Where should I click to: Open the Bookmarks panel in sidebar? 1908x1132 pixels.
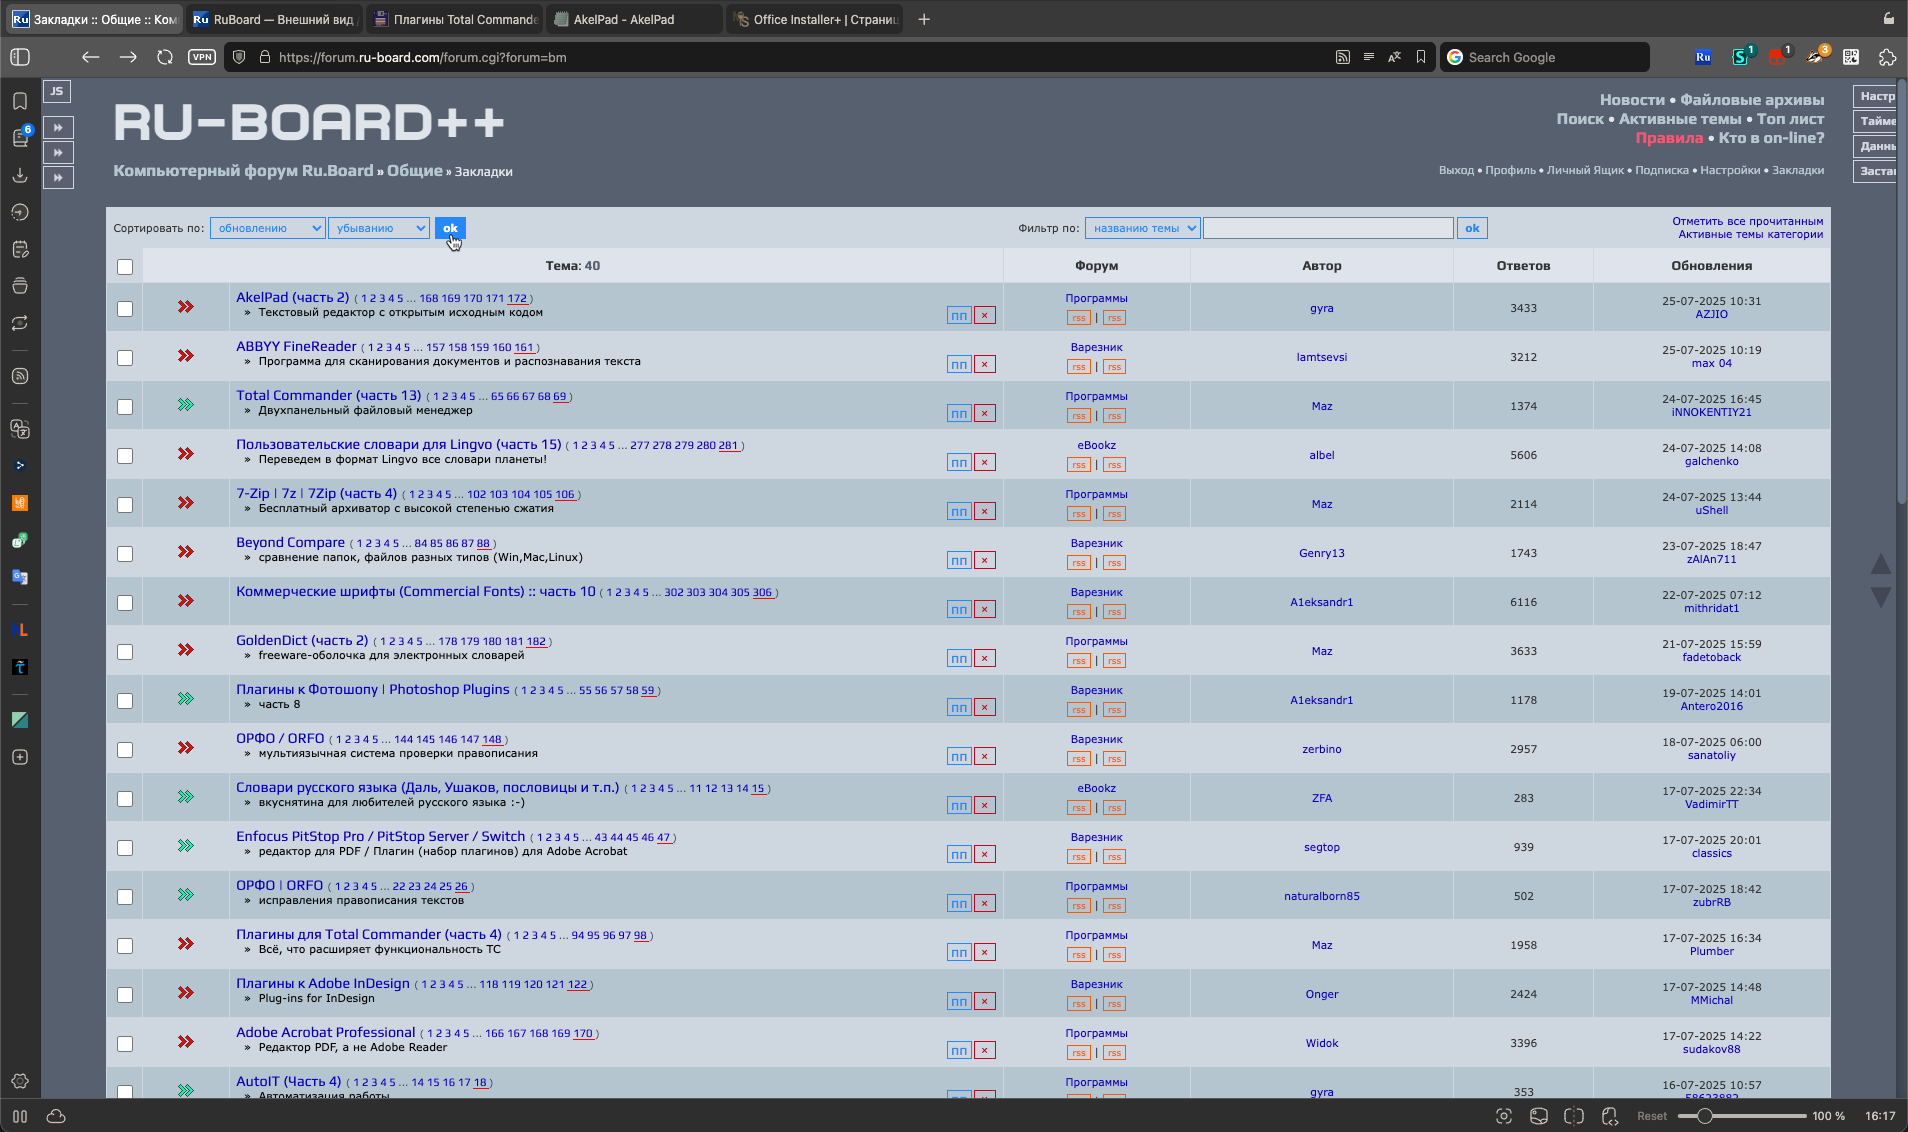[20, 101]
